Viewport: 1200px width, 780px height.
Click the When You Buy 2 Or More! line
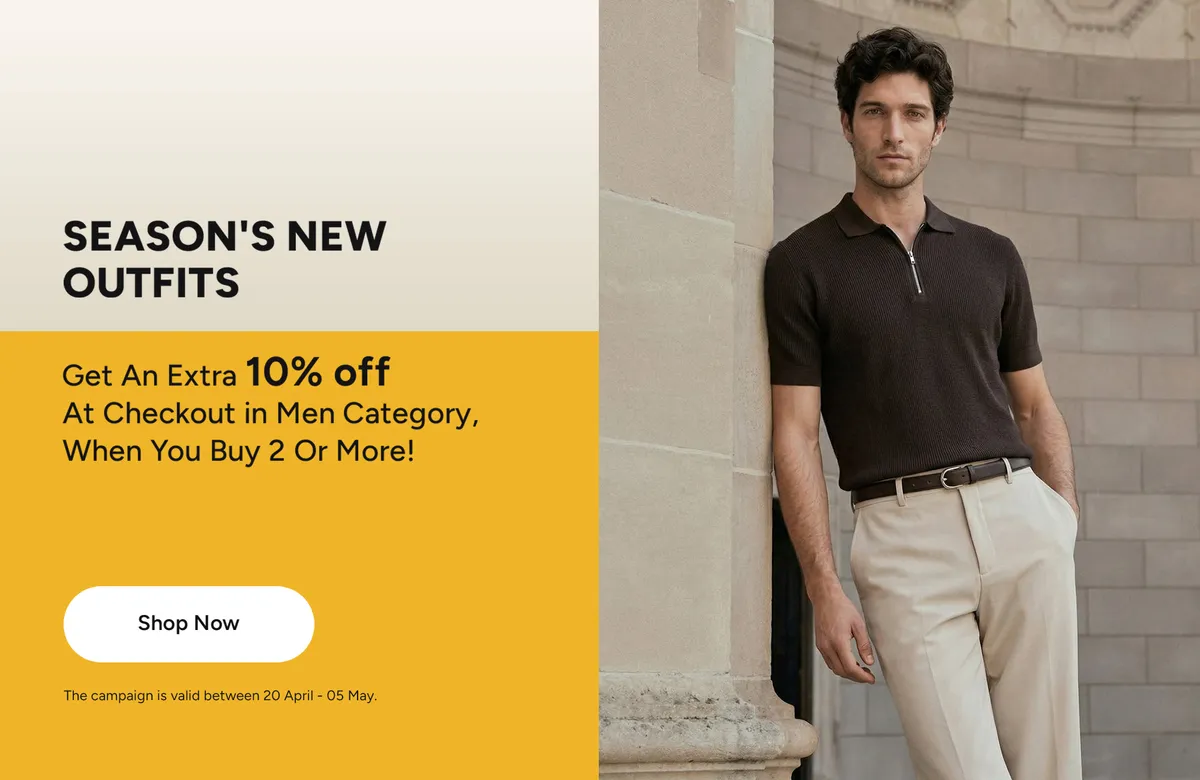point(238,451)
